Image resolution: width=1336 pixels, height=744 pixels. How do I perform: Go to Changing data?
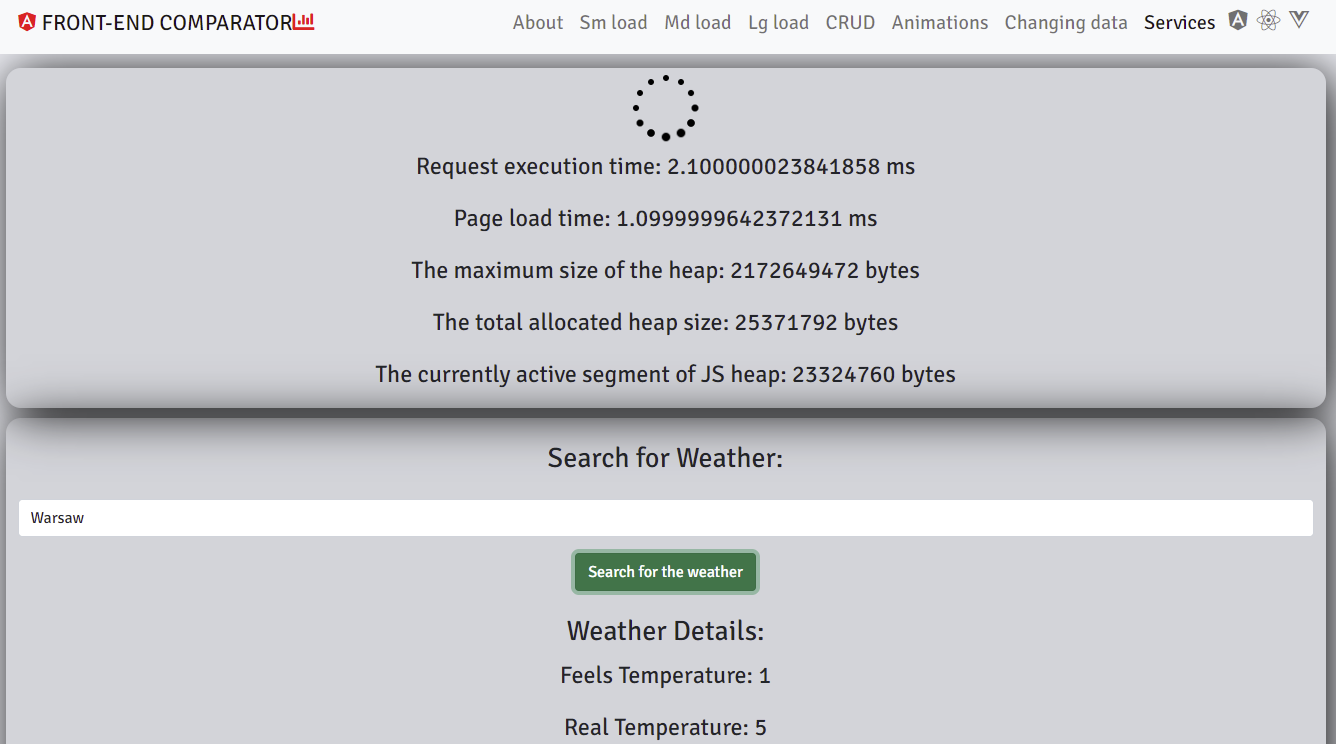[1066, 22]
